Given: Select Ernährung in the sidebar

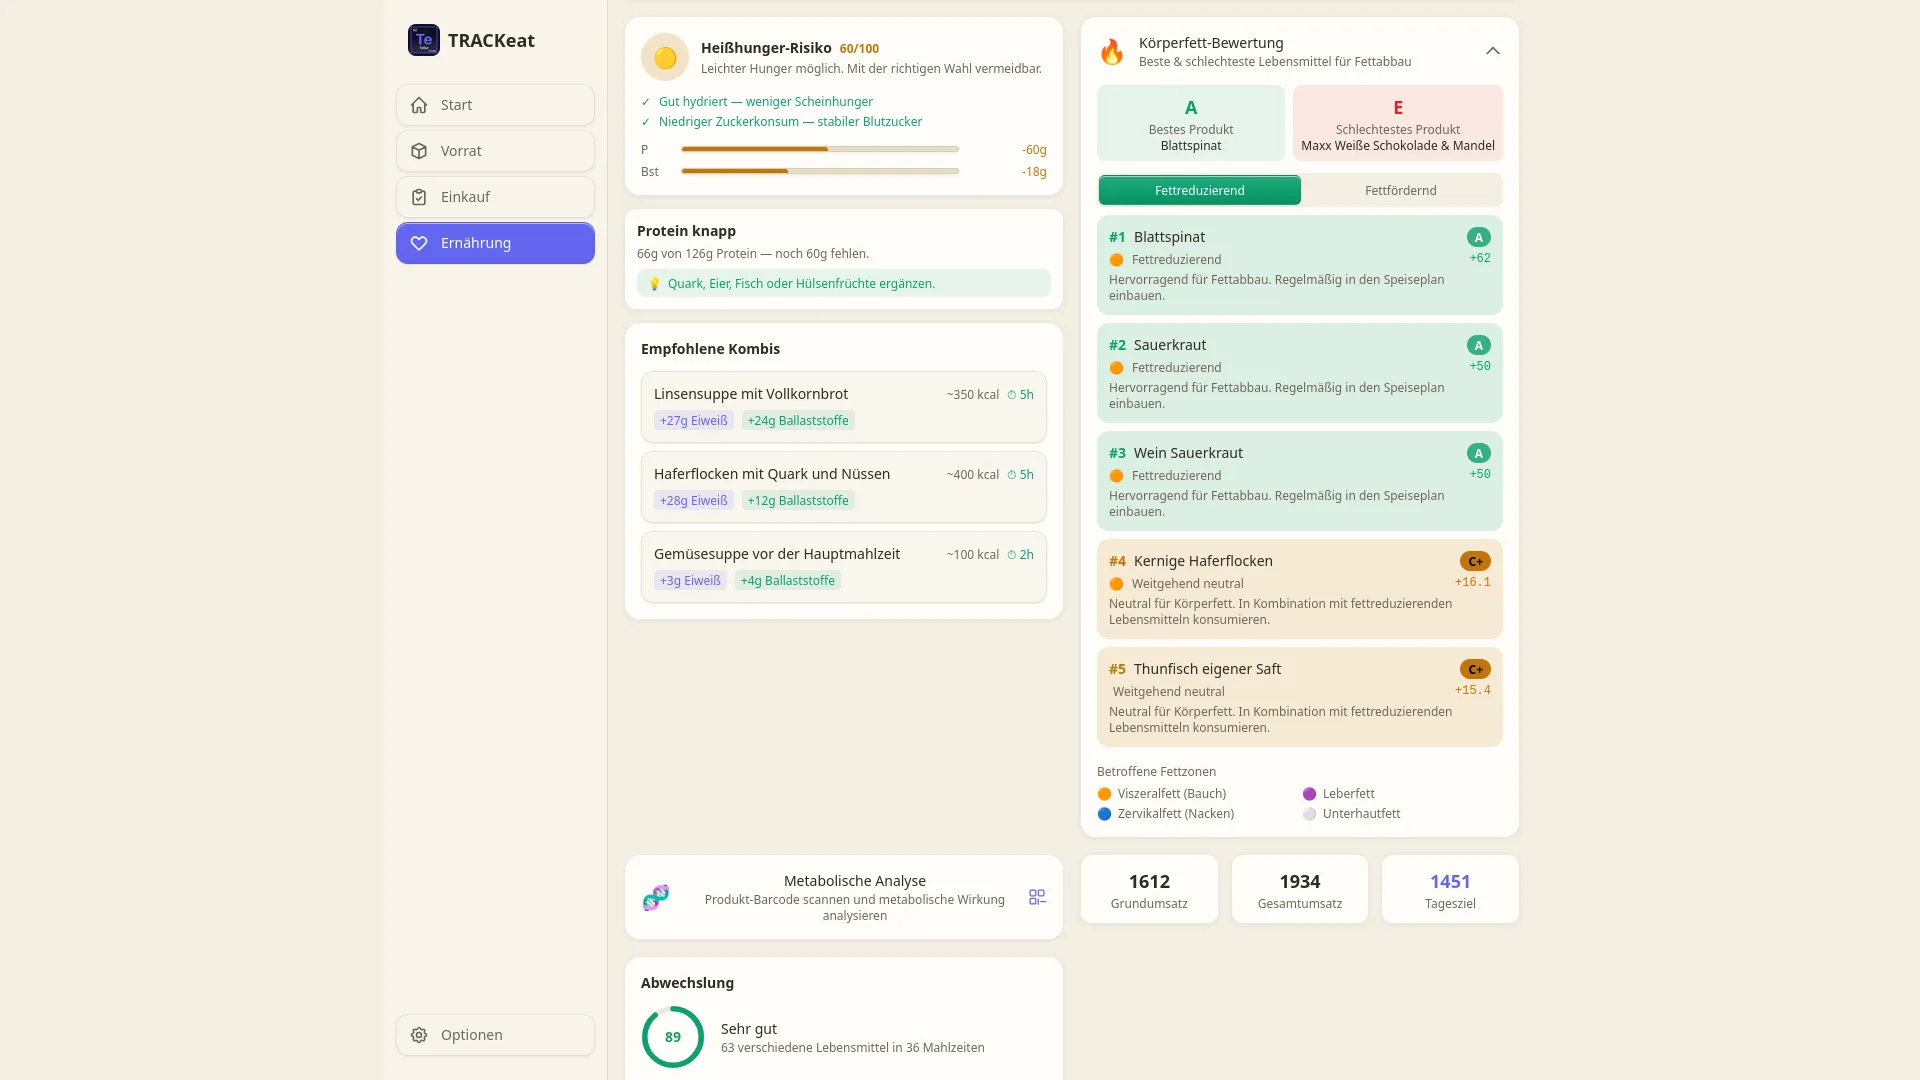Looking at the screenshot, I should pyautogui.click(x=495, y=243).
